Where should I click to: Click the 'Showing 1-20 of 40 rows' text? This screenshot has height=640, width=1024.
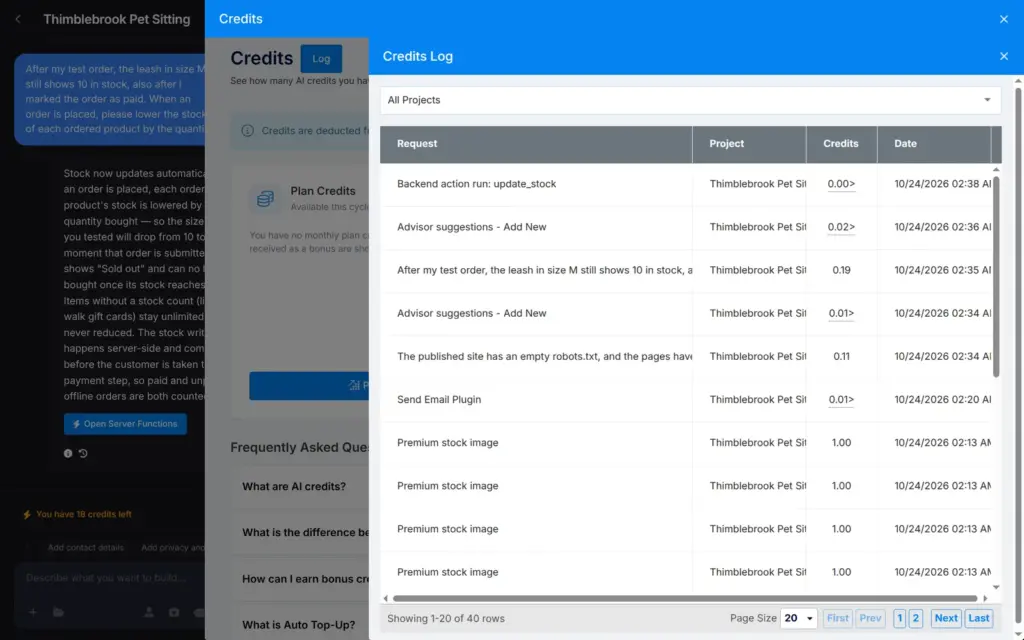coord(446,618)
